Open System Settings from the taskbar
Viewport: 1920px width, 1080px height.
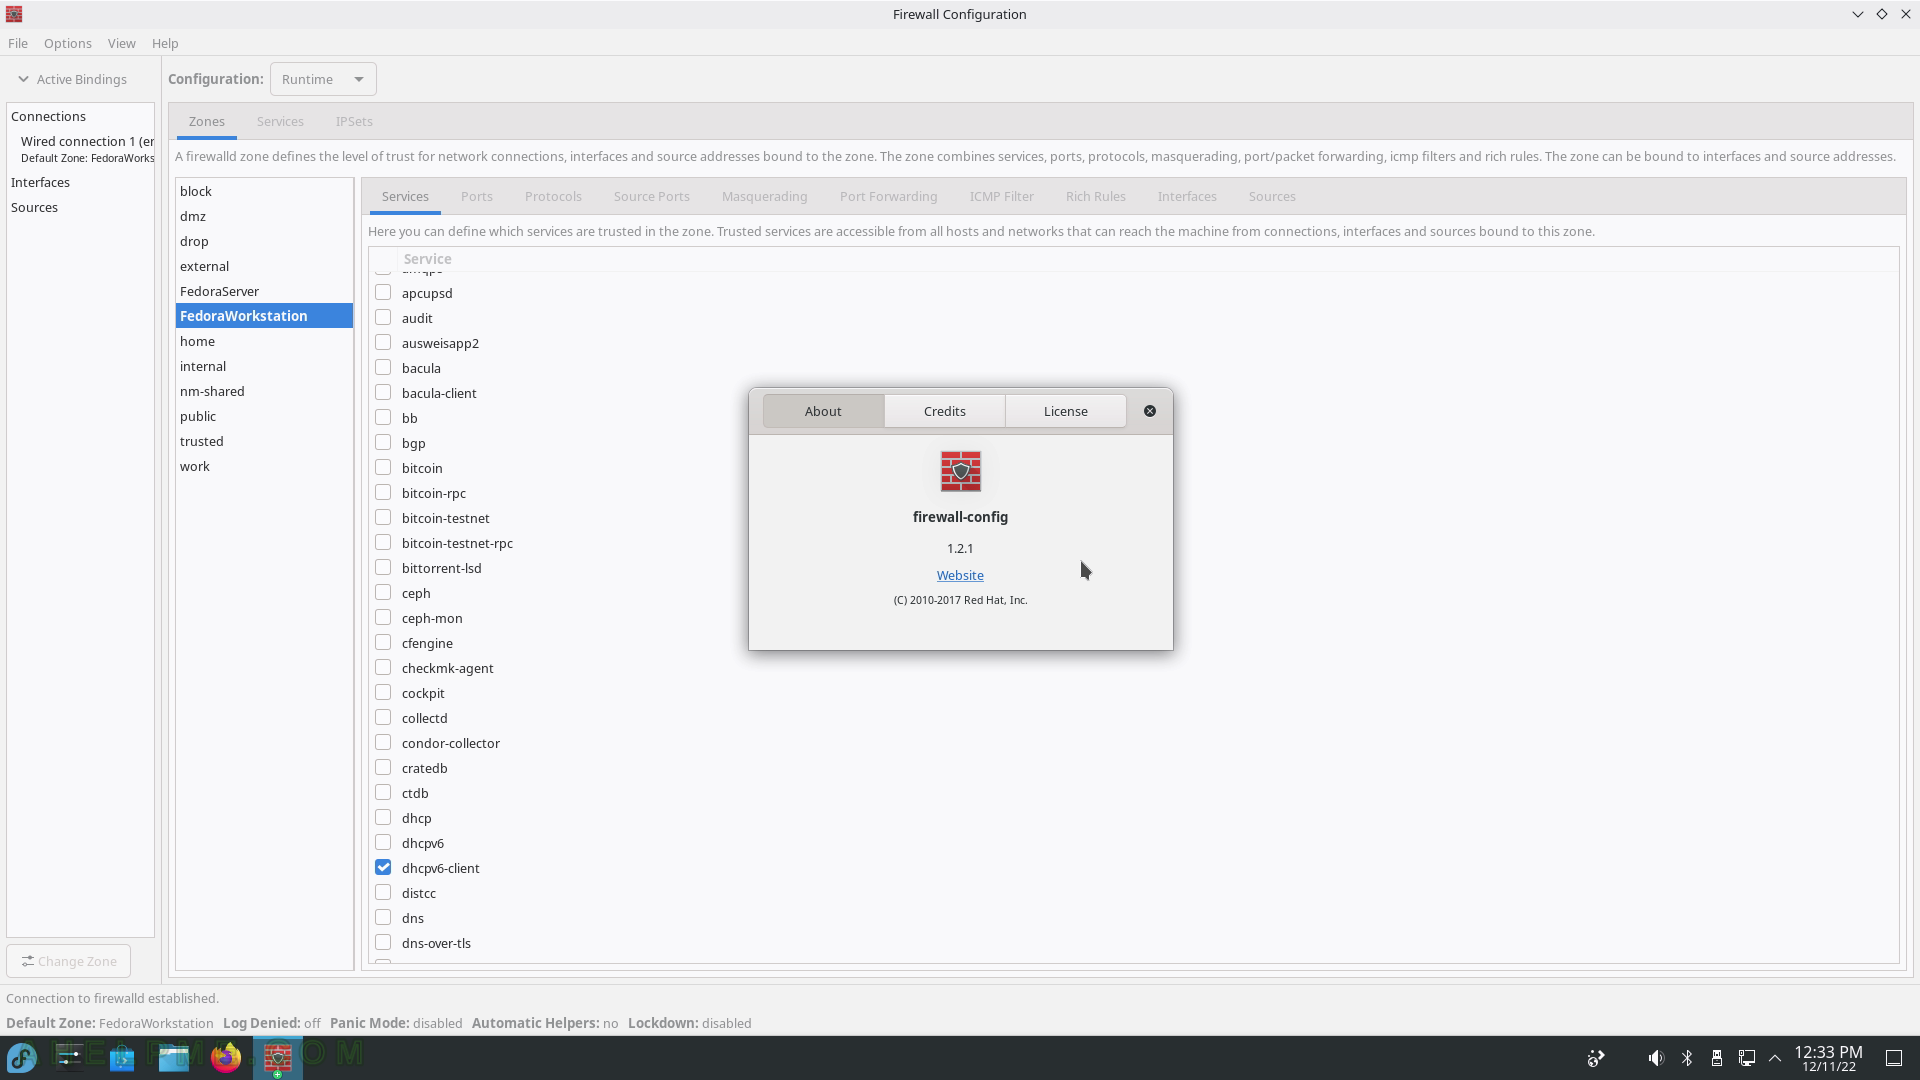tap(70, 1057)
